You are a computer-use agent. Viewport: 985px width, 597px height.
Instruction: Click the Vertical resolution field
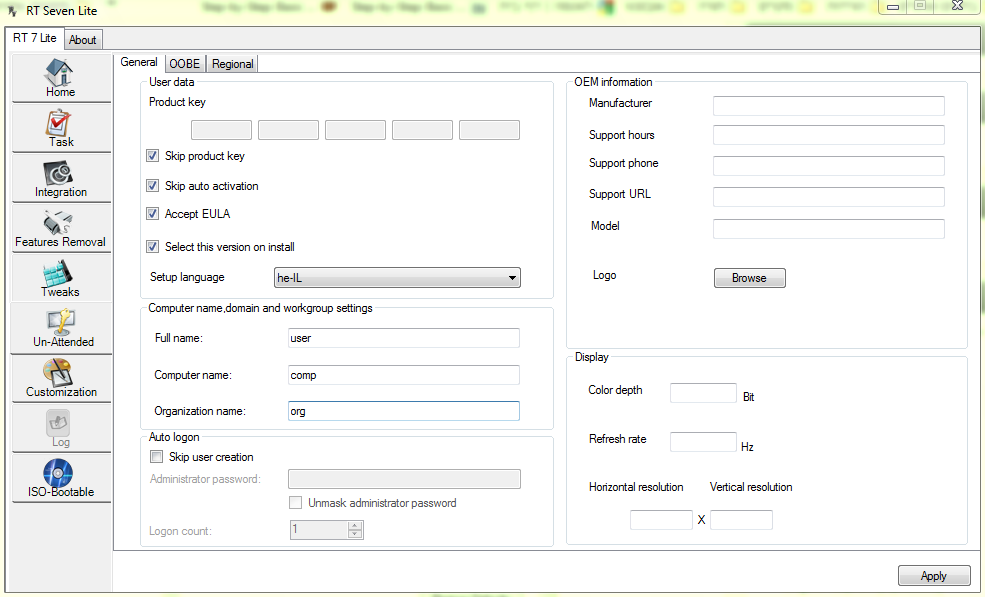click(x=741, y=520)
